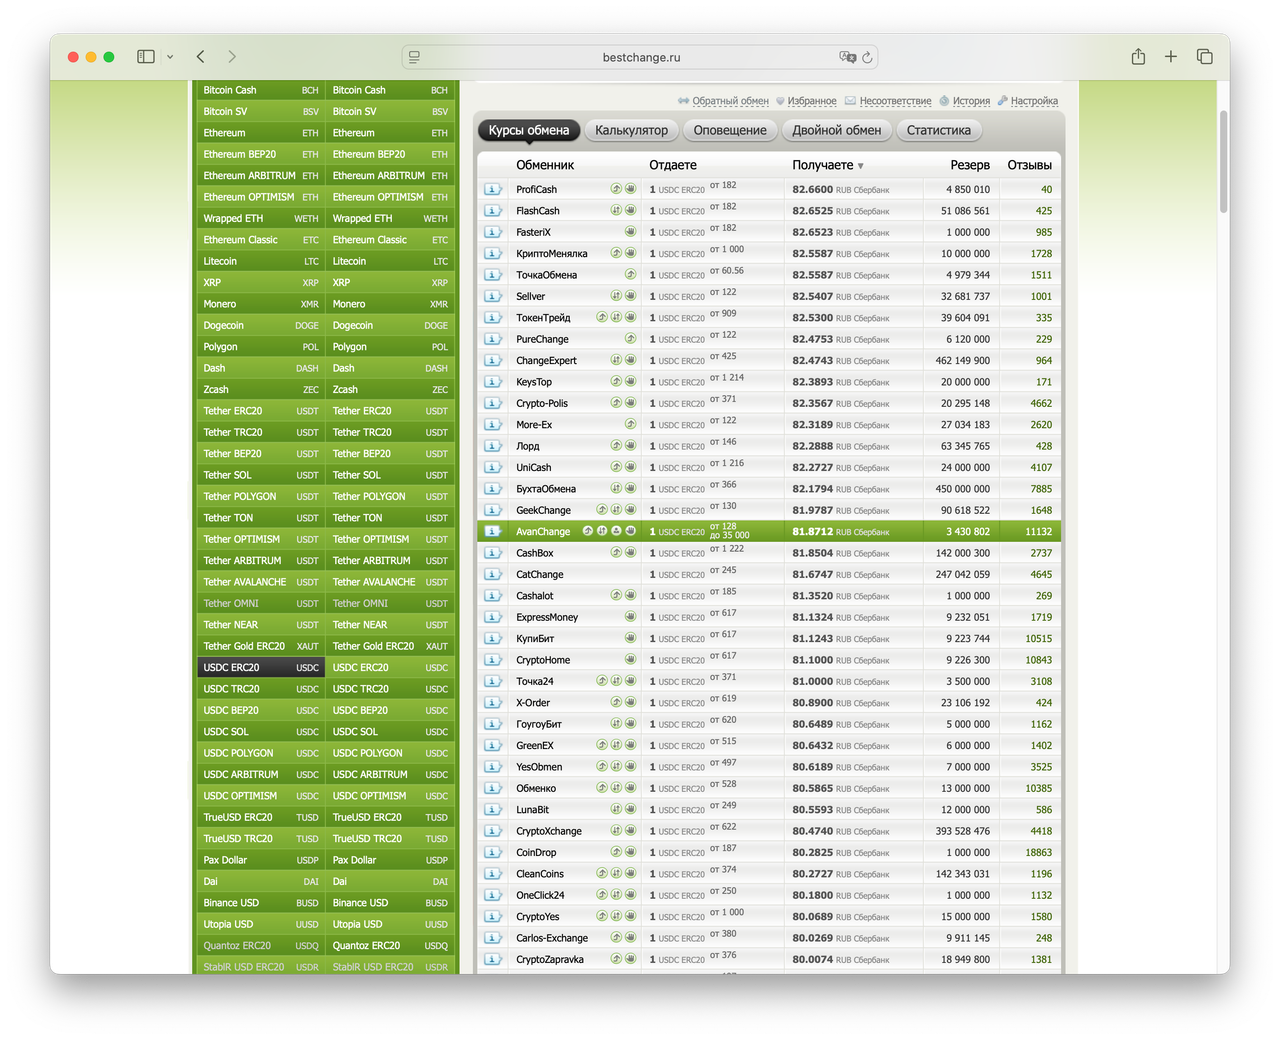Open the История link

pos(971,101)
